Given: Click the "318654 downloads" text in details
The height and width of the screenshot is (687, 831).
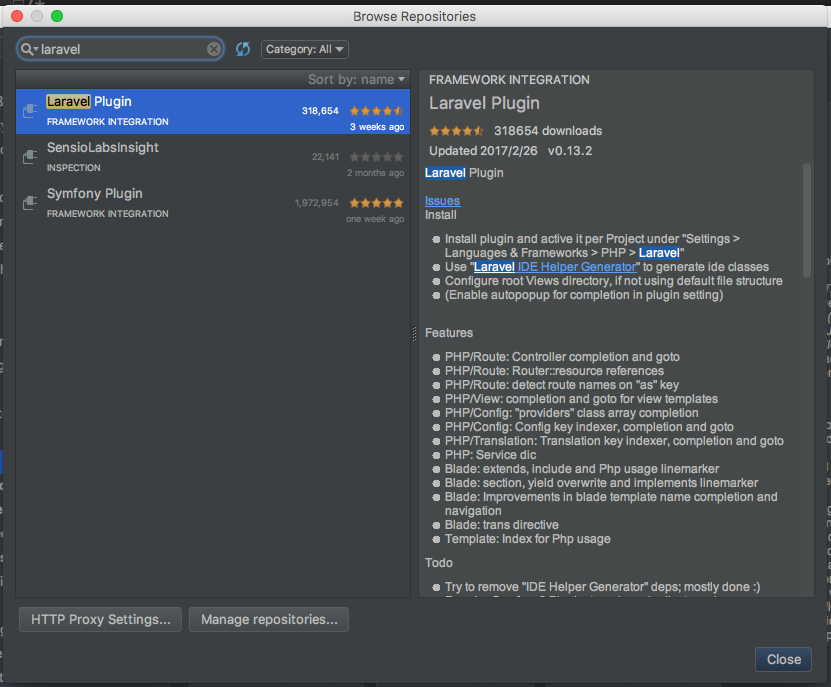Looking at the screenshot, I should 548,130.
